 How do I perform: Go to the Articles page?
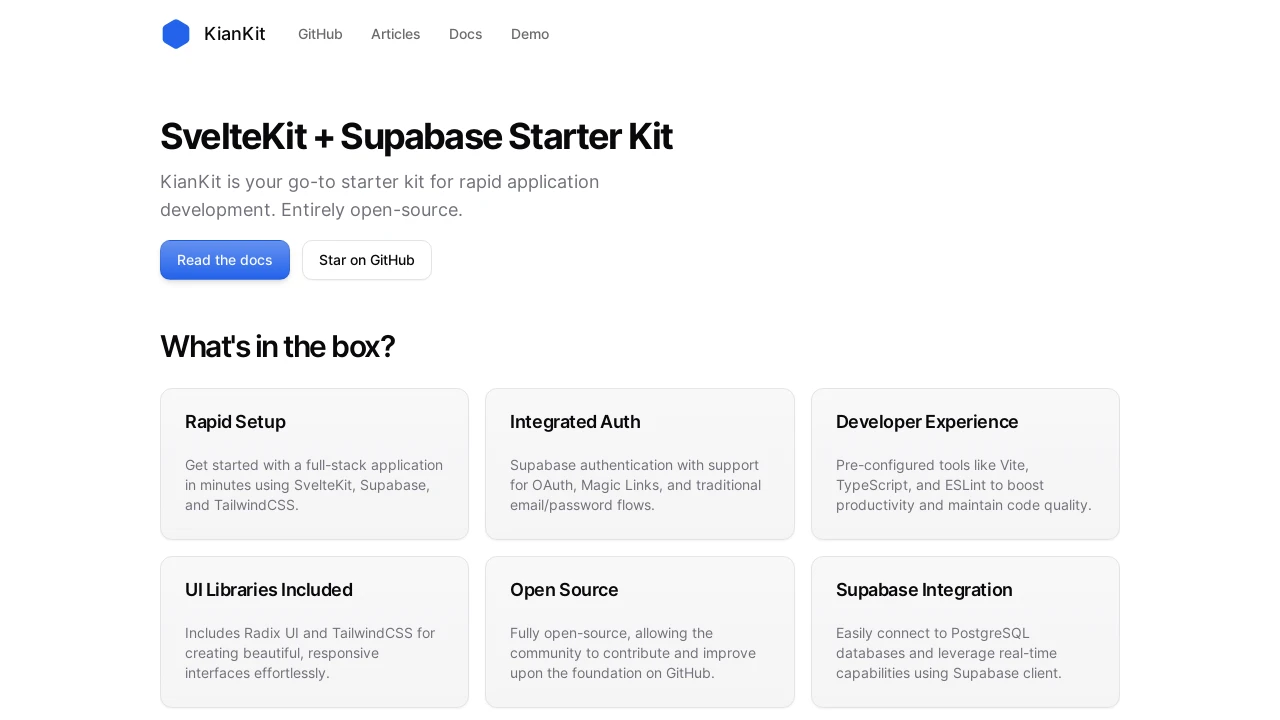pyautogui.click(x=396, y=34)
